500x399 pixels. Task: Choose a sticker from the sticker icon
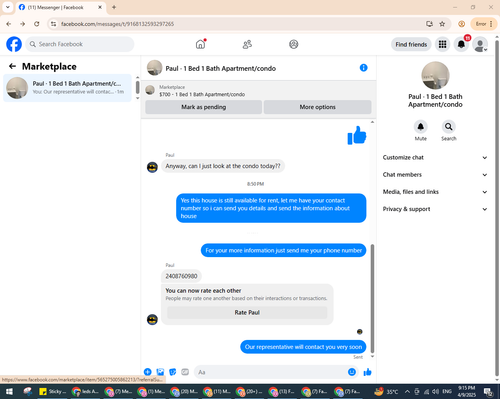click(x=173, y=372)
